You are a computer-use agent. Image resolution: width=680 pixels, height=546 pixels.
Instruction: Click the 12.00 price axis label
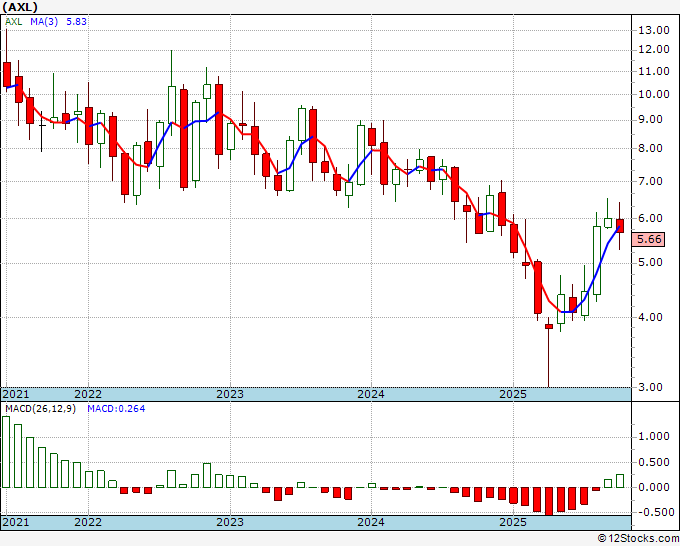point(654,49)
